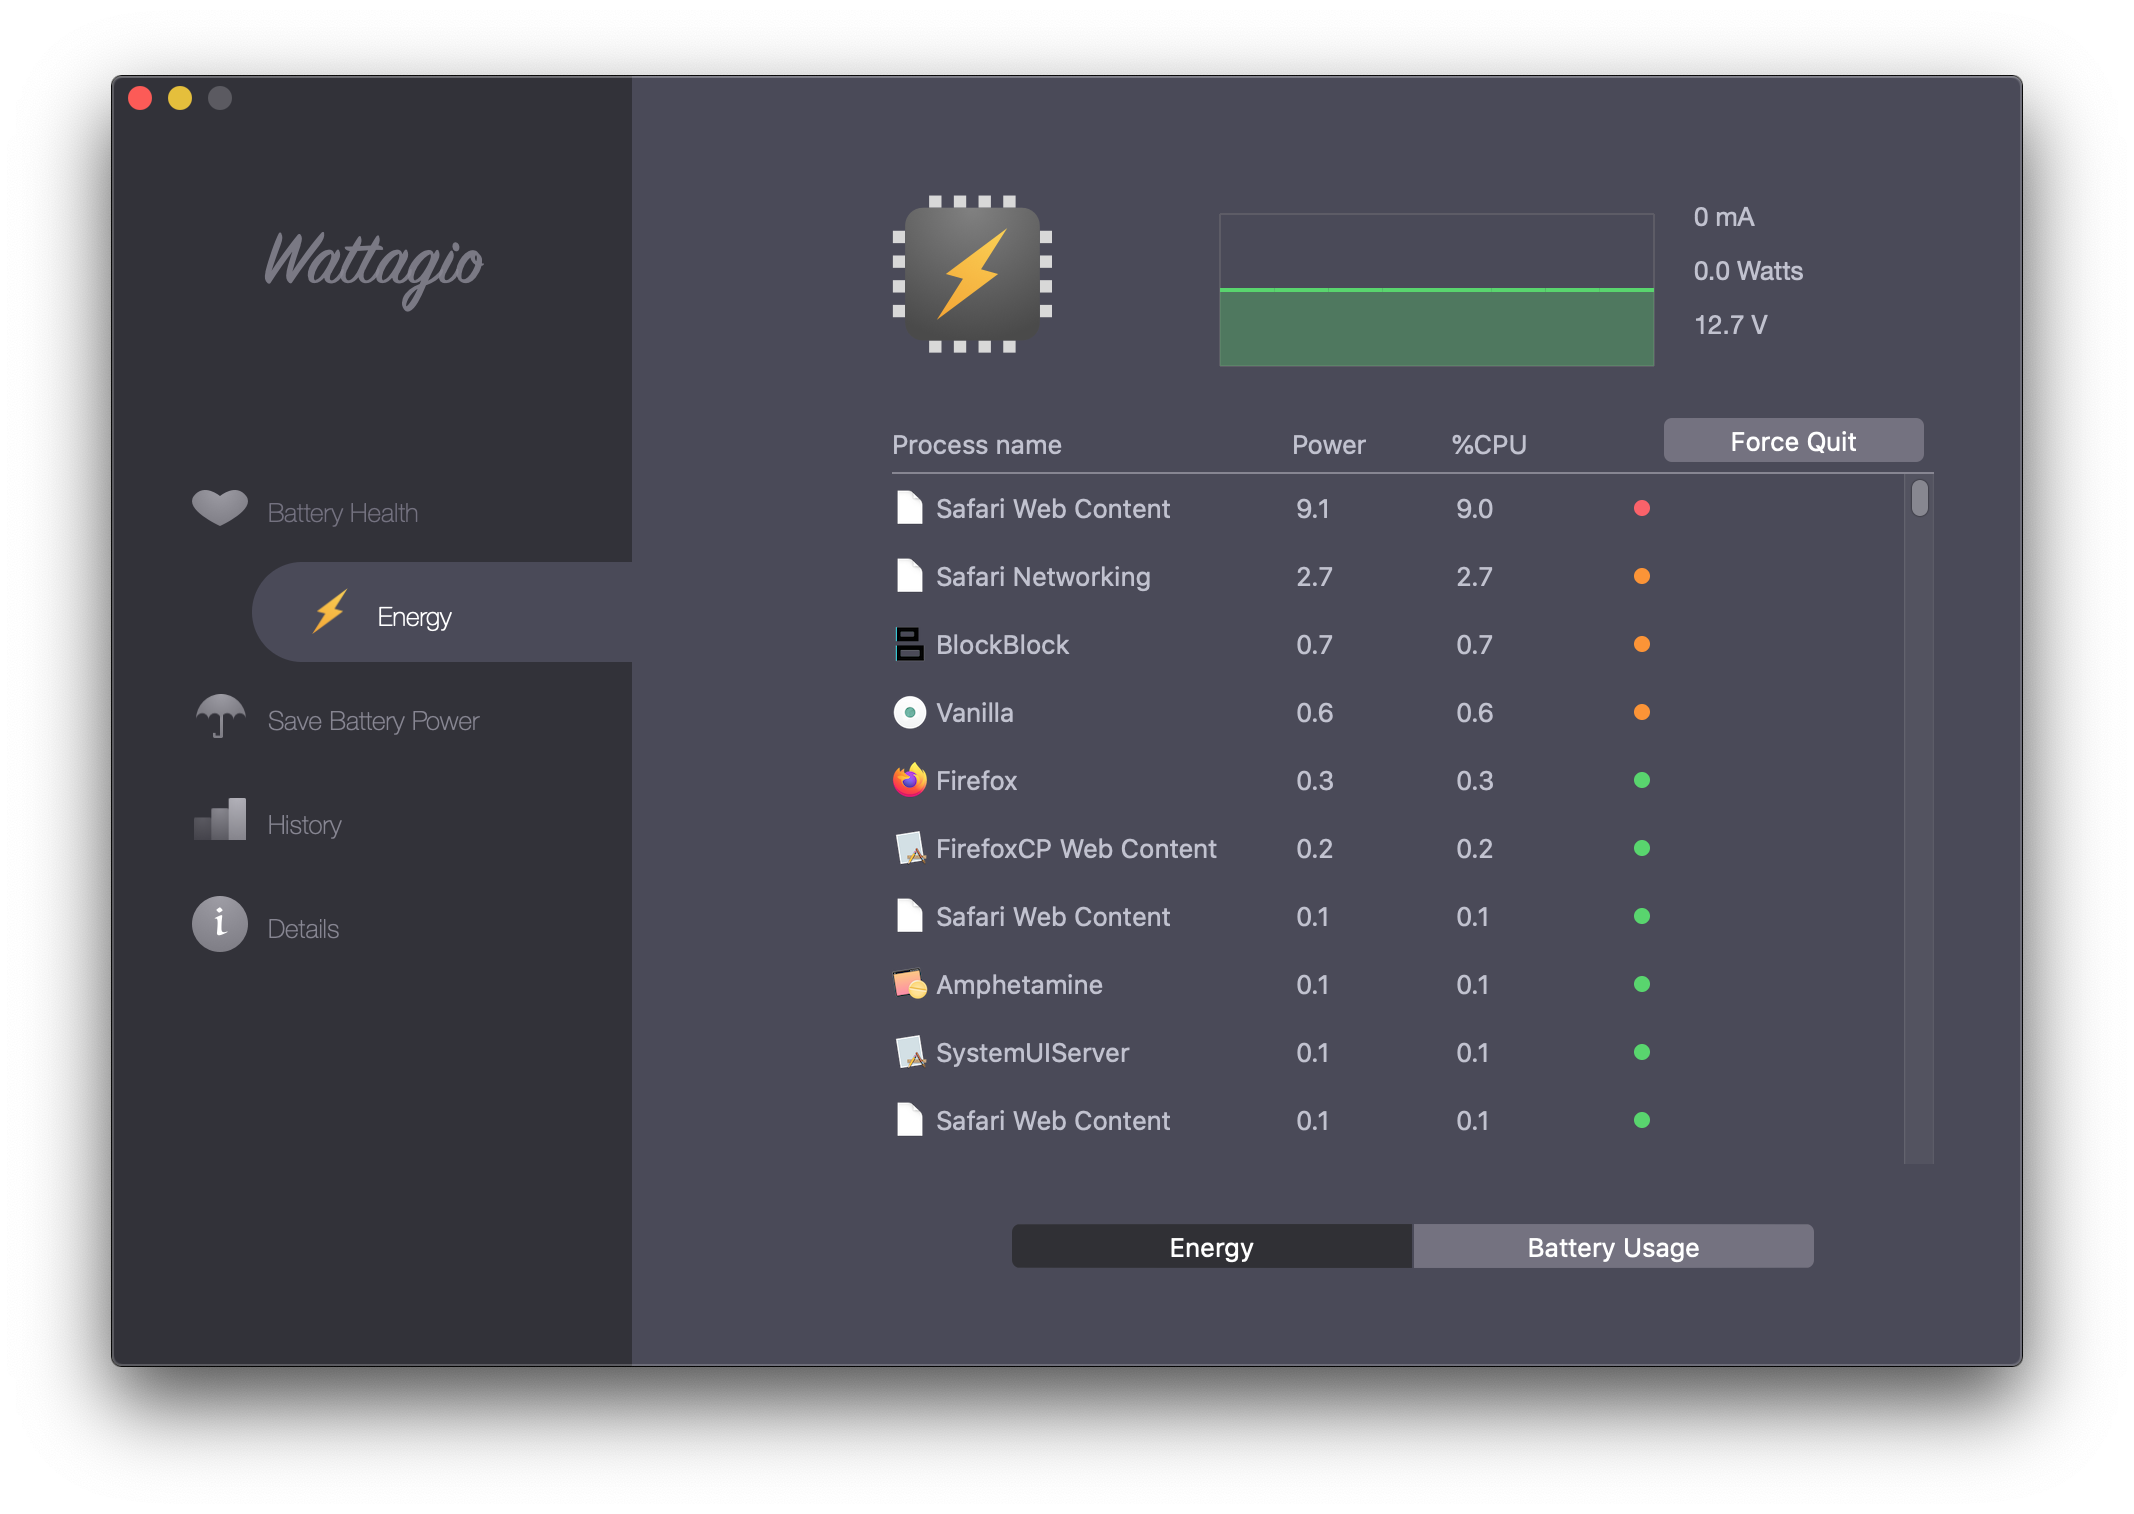Select the Energy lightning bolt icon in sidebar

point(330,611)
